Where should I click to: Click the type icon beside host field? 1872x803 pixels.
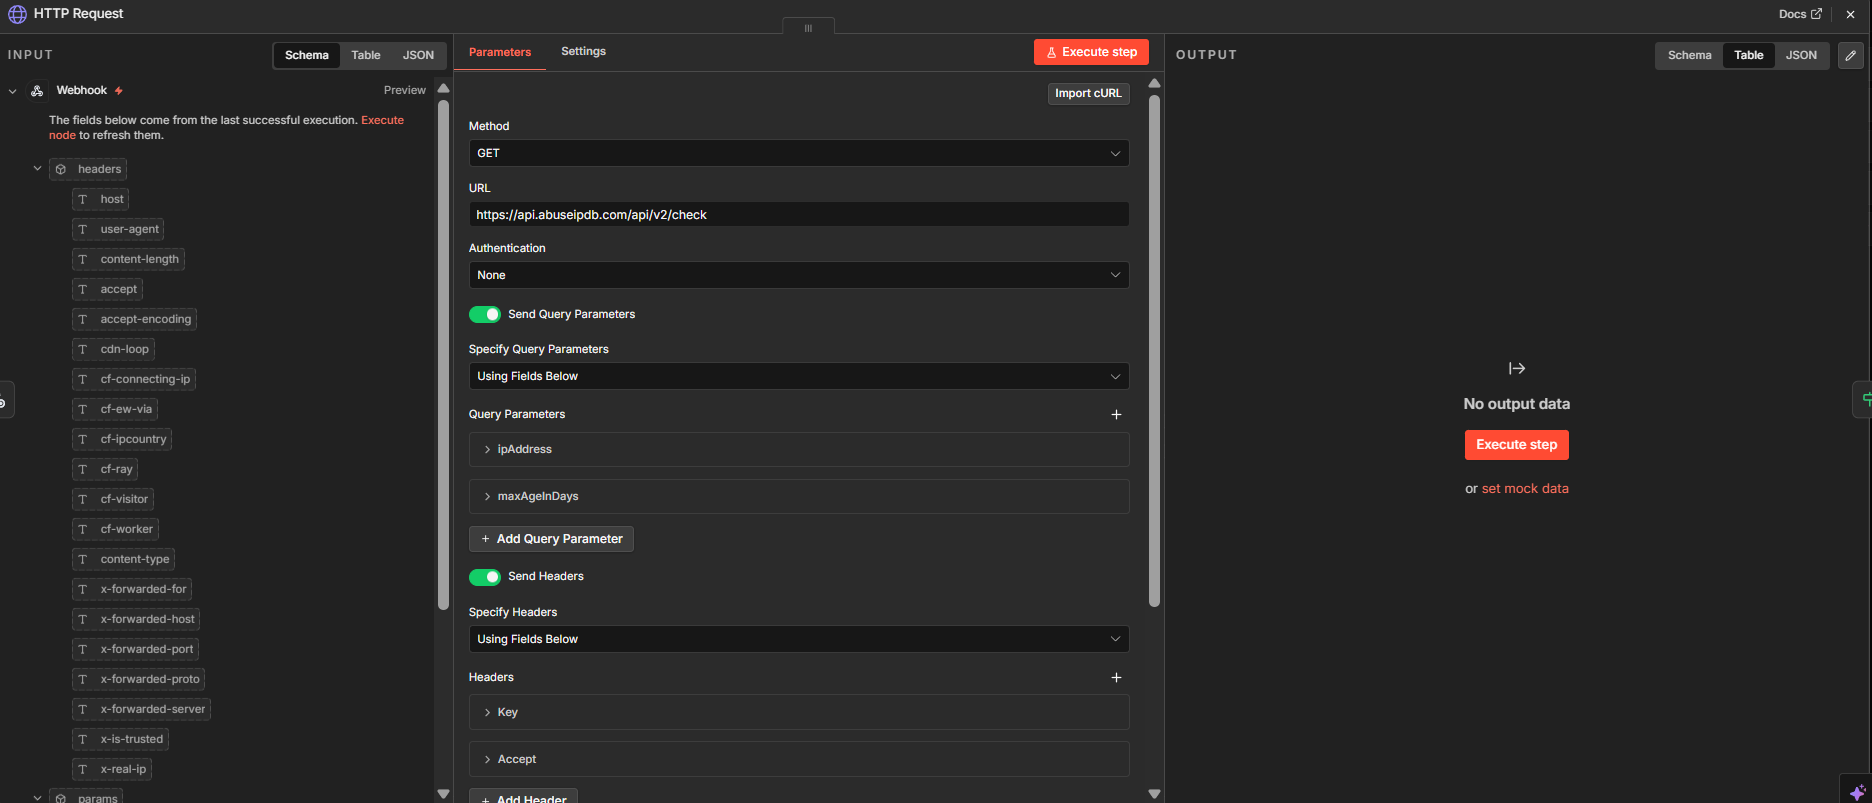pos(83,200)
